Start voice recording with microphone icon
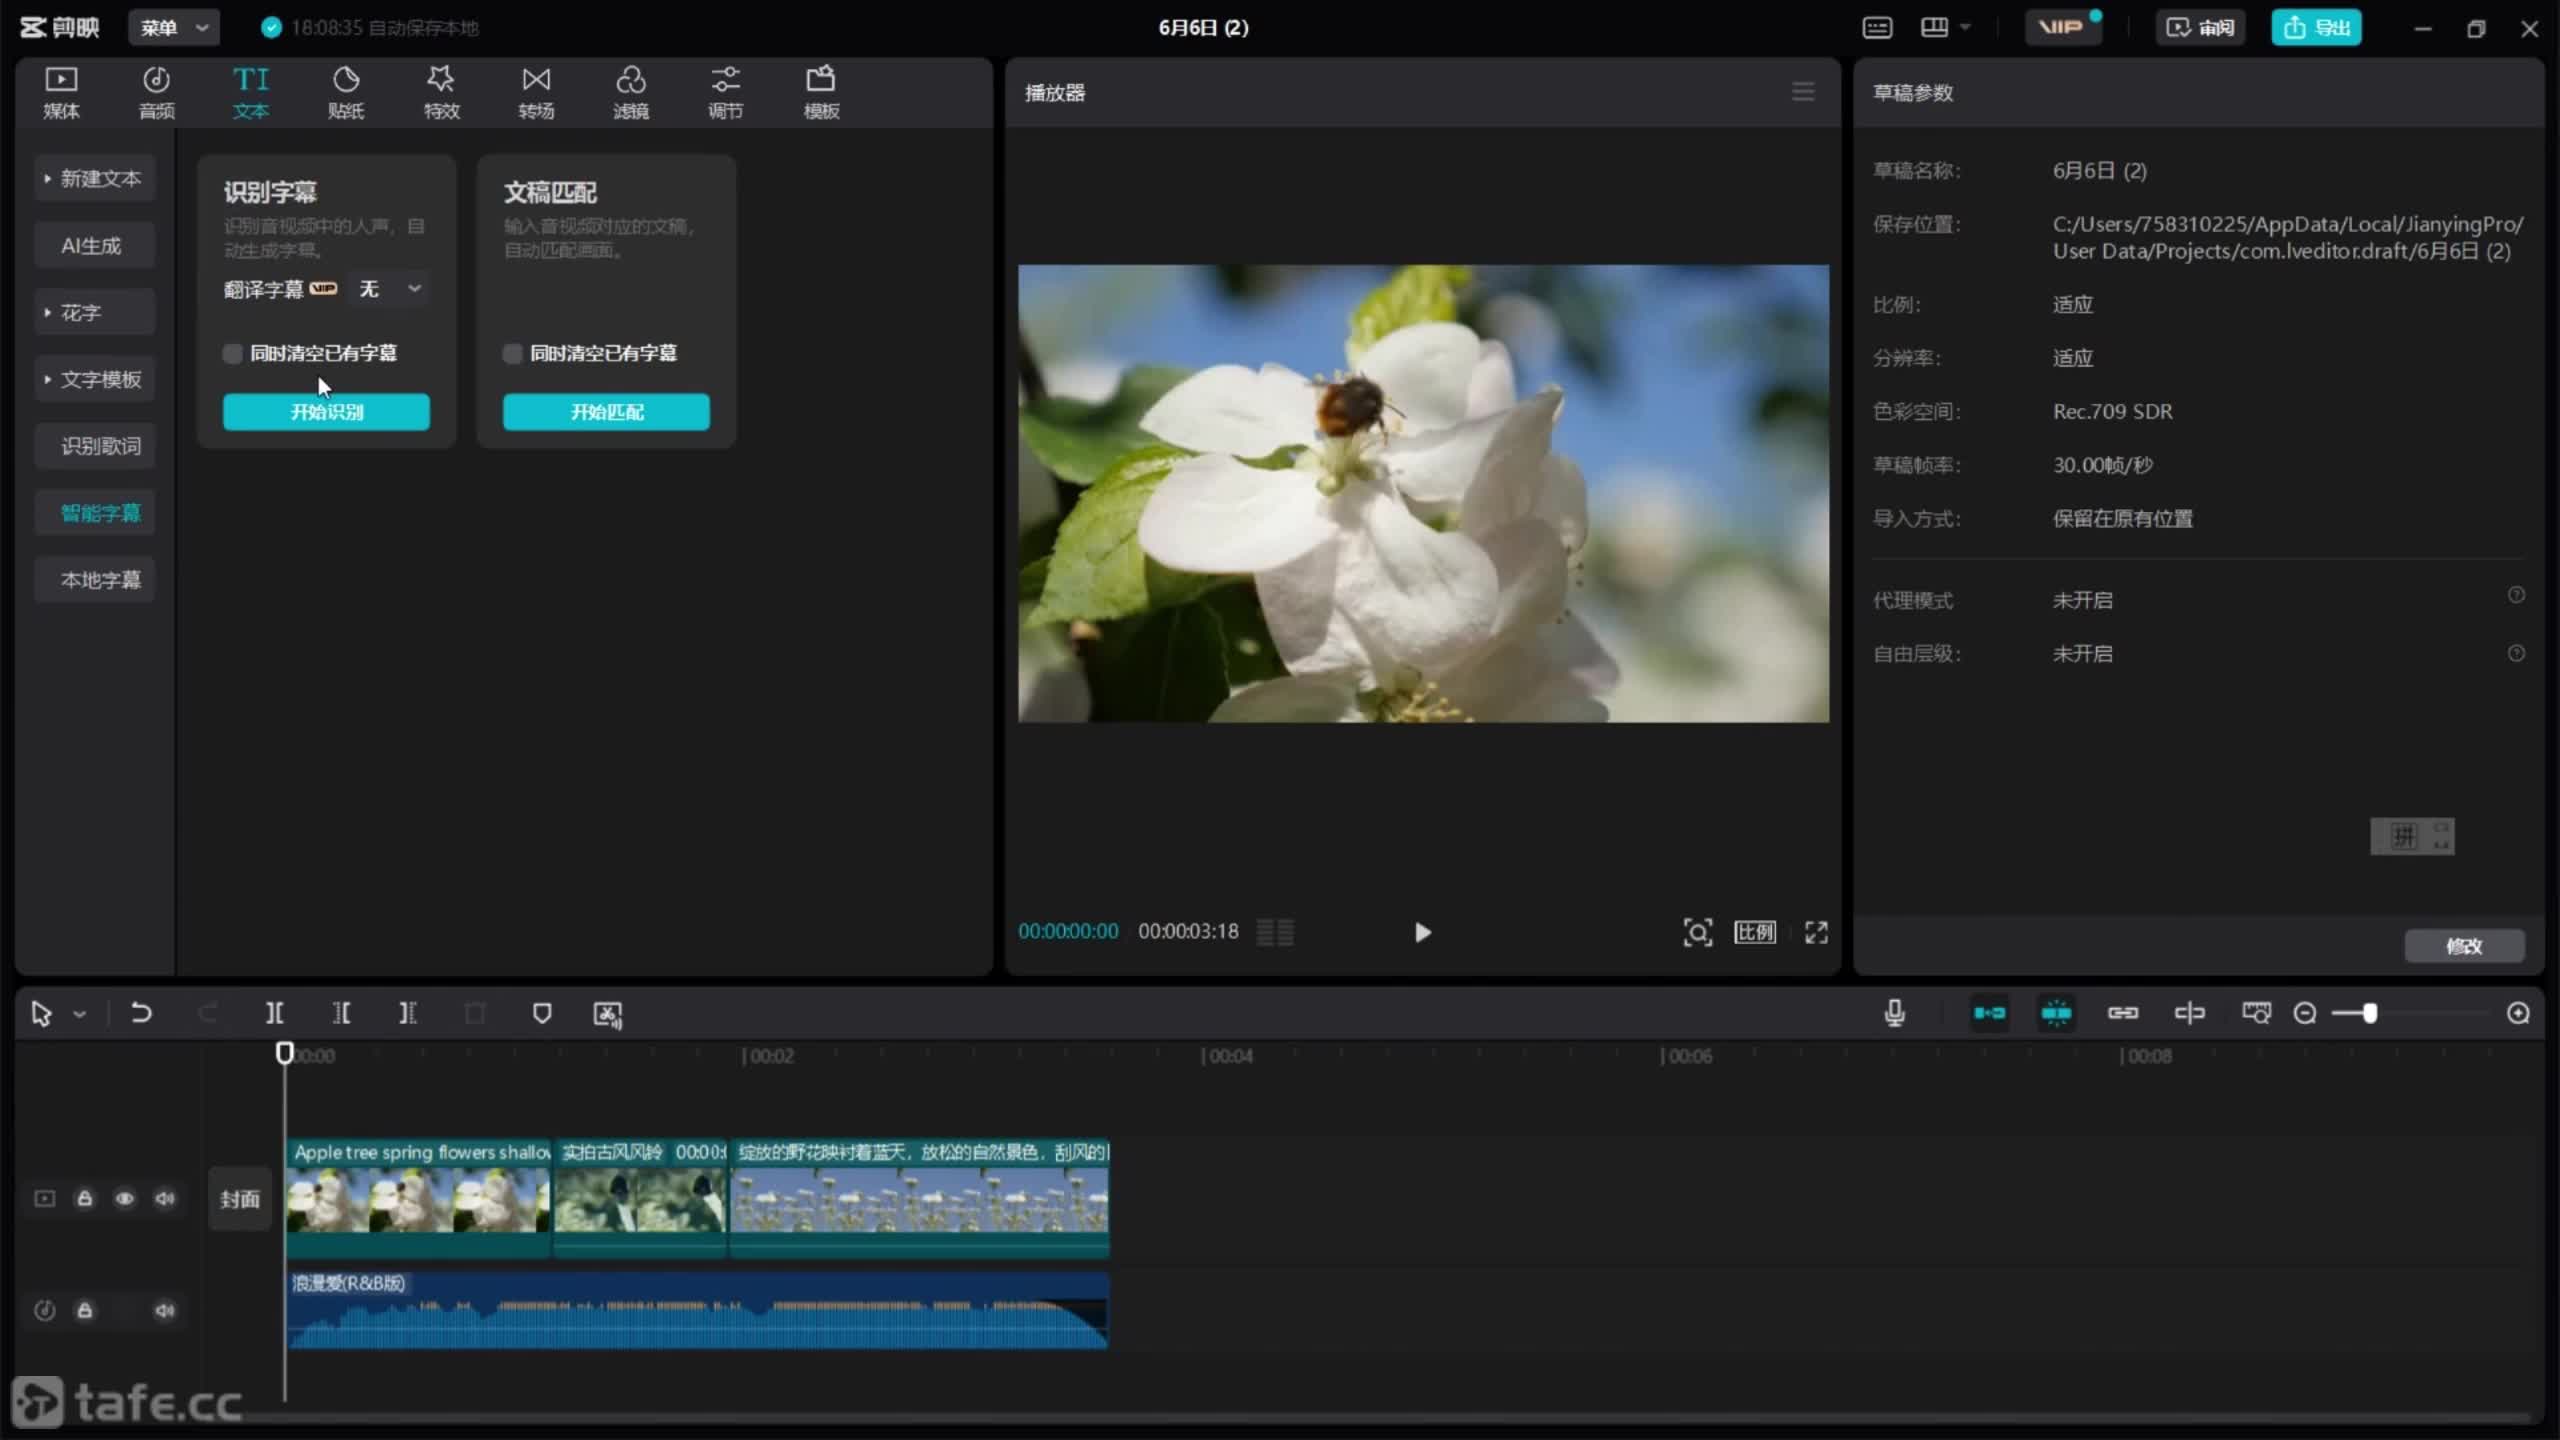The image size is (2560, 1440). [1894, 1013]
